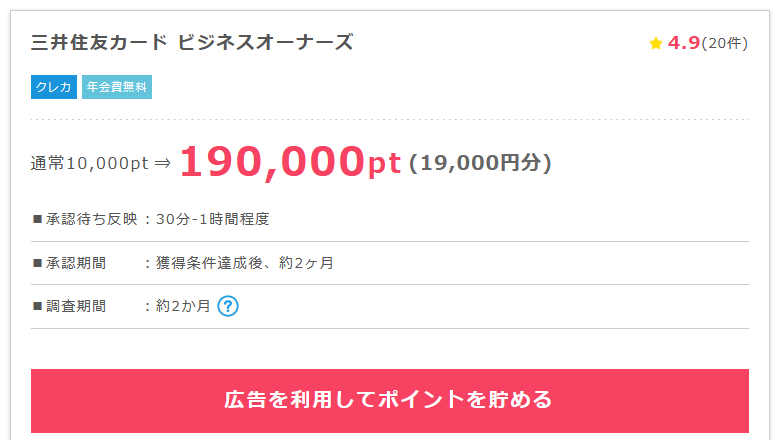777x440 pixels.
Task: Click the 約2か月 investigation period value
Action: (x=183, y=306)
